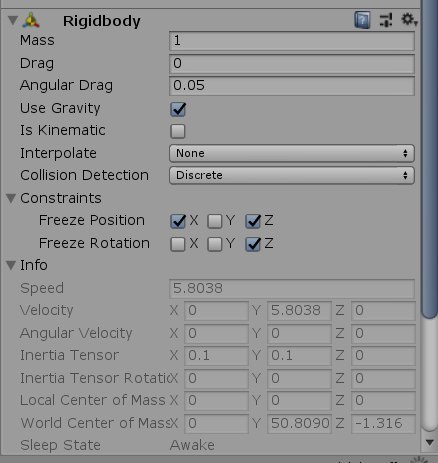Click the Collision Detection label
The width and height of the screenshot is (438, 463).
[84, 175]
